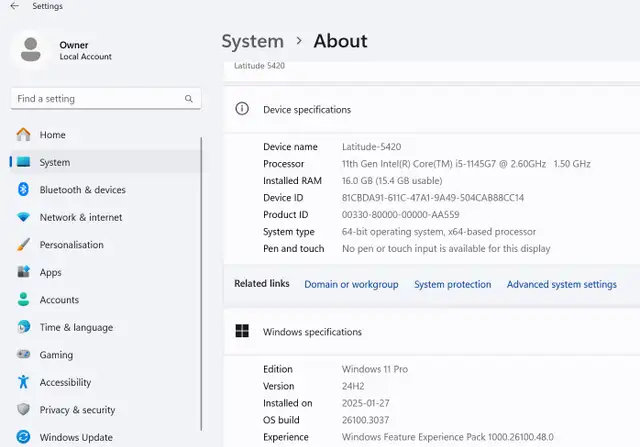
Task: Click the Accessibility figure icon
Action: pyautogui.click(x=23, y=382)
